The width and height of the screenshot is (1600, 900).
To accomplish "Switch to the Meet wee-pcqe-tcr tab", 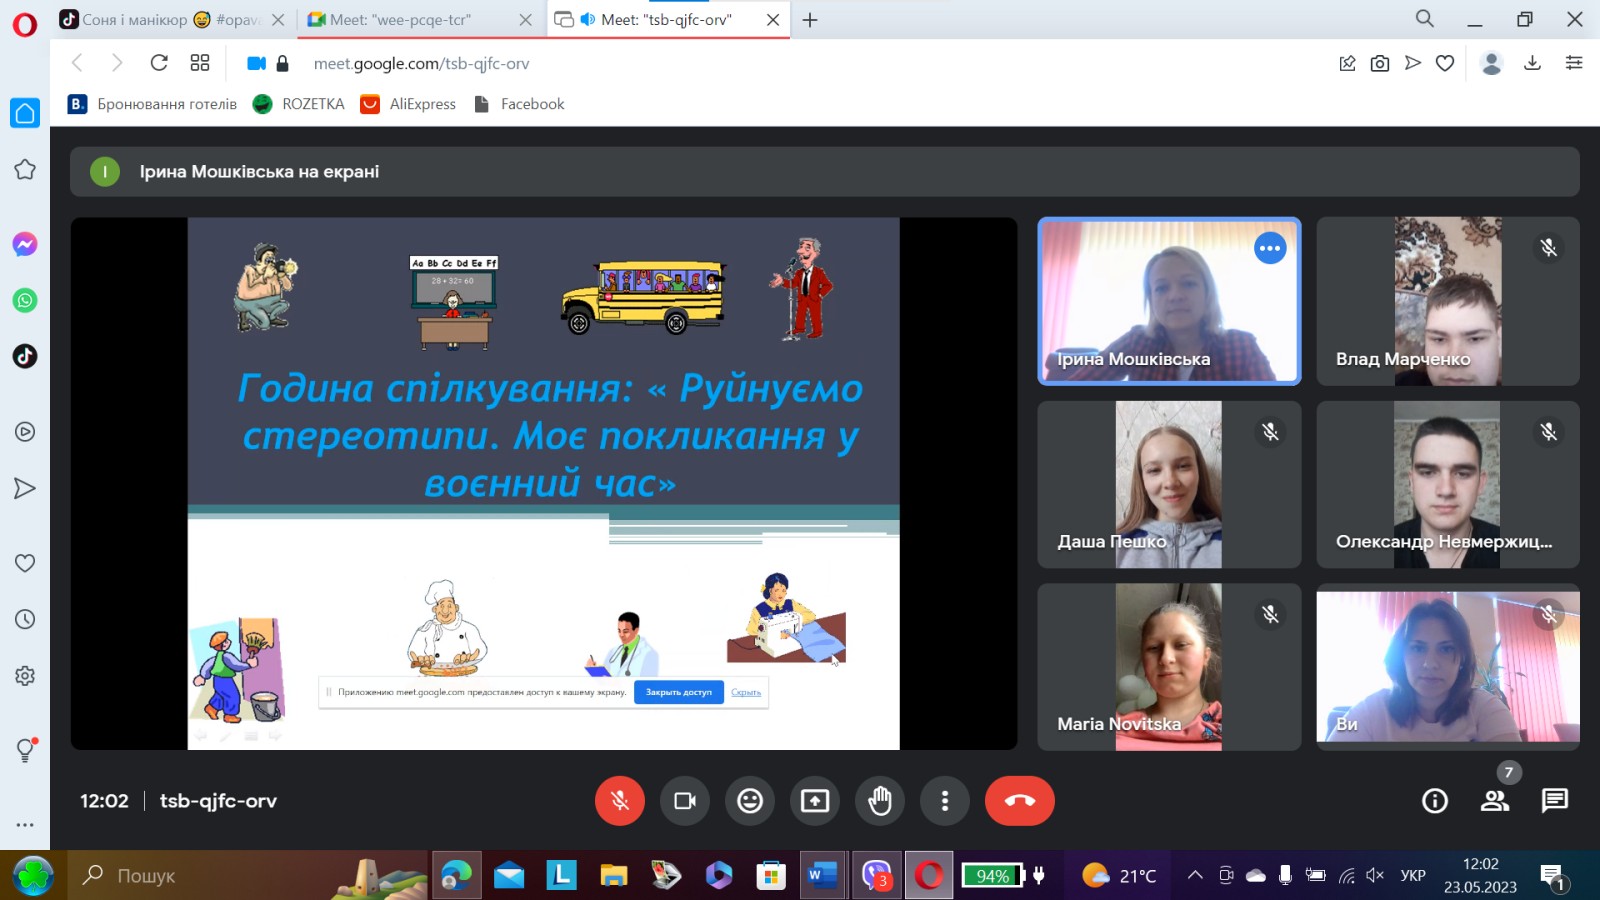I will click(410, 19).
